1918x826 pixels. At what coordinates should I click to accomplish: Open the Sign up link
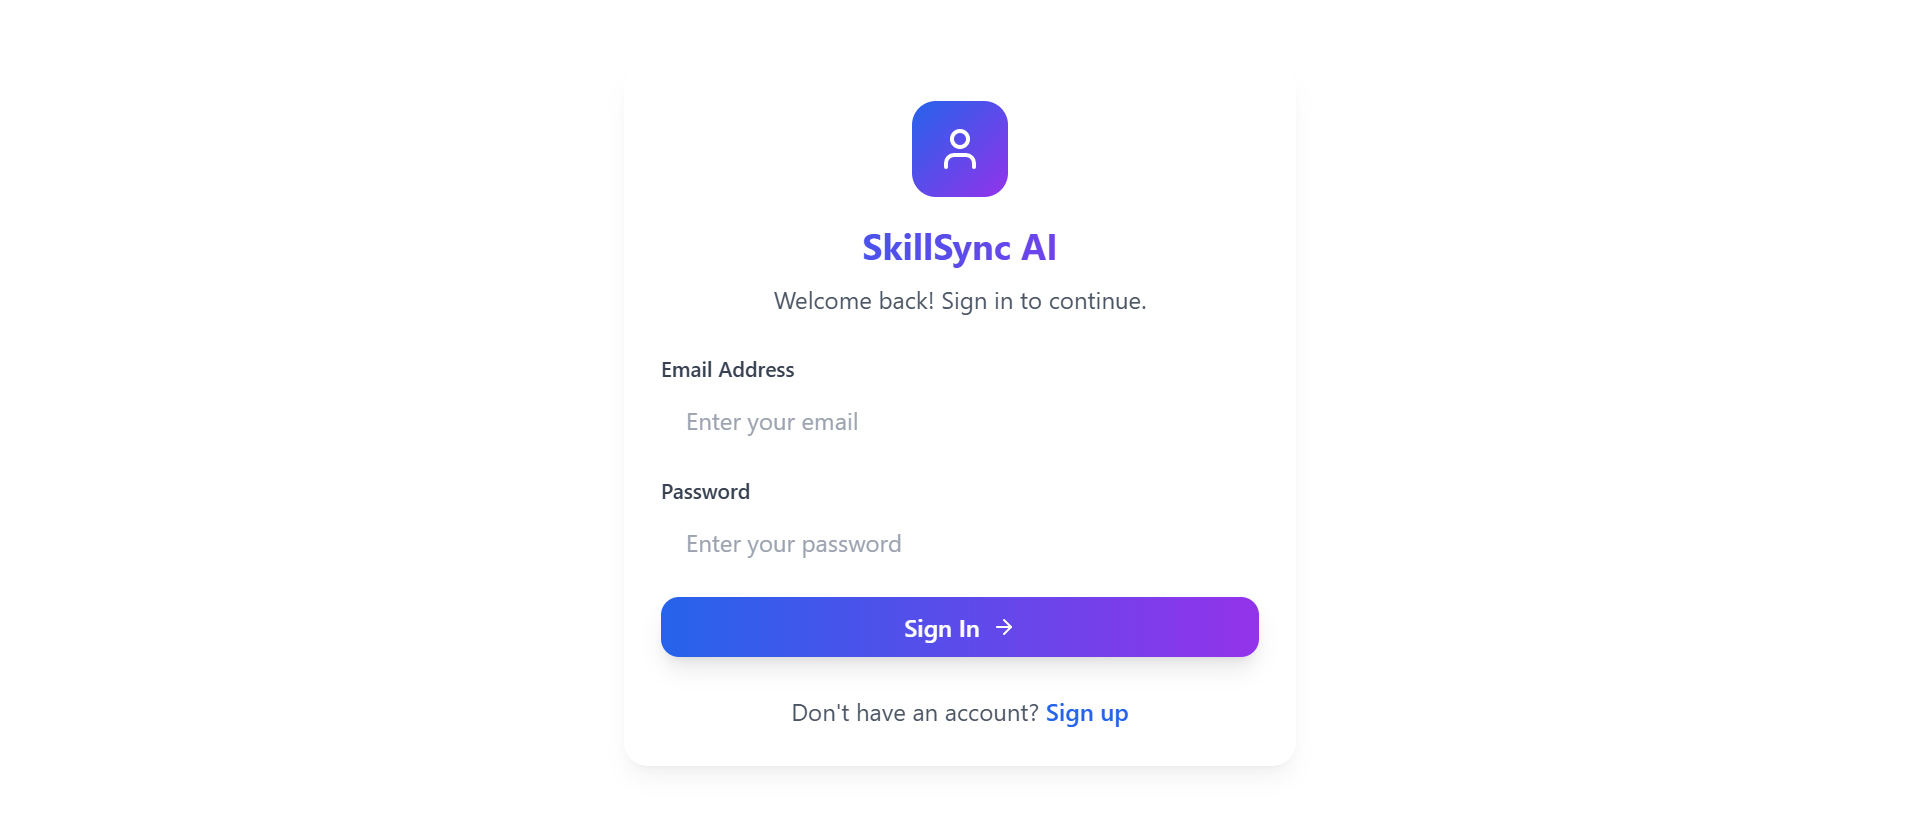point(1086,713)
